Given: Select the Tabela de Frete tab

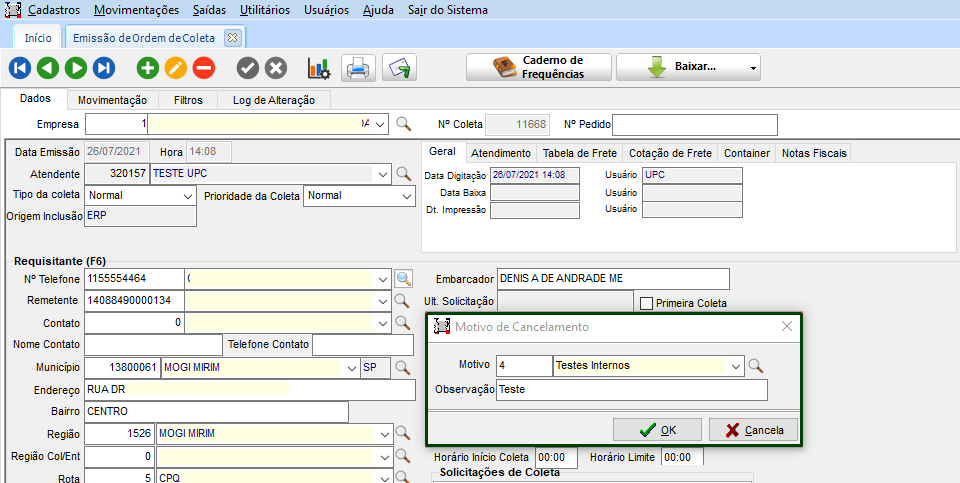Looking at the screenshot, I should [x=579, y=153].
